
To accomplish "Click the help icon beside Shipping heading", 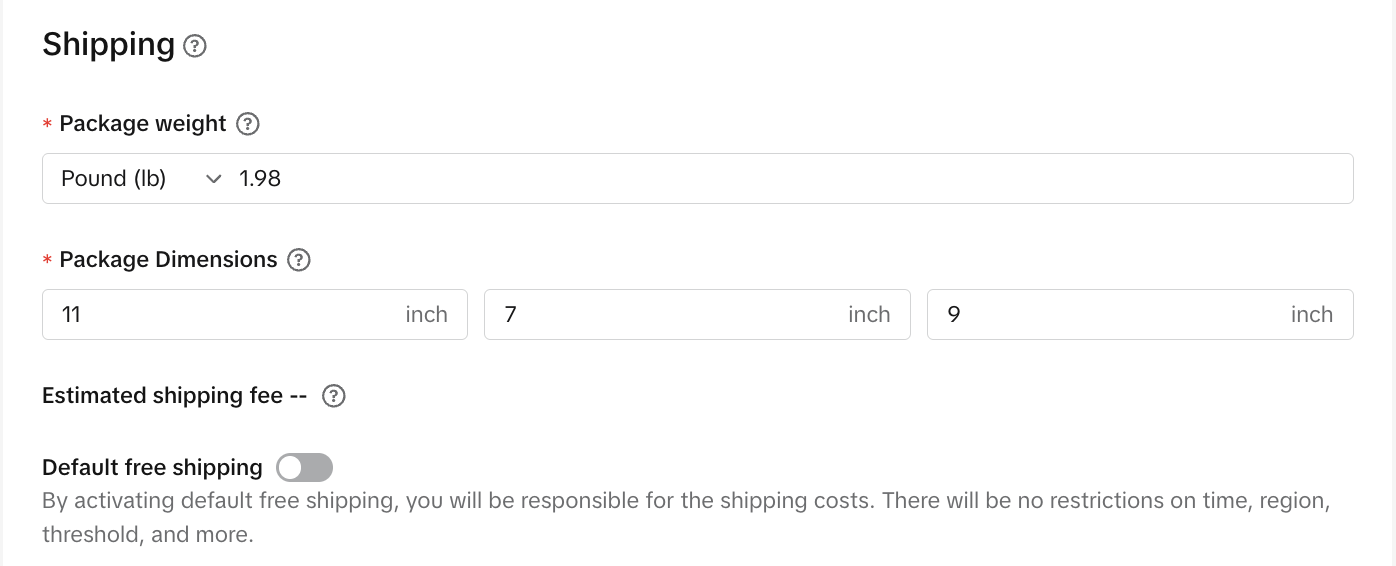I will (x=196, y=46).
